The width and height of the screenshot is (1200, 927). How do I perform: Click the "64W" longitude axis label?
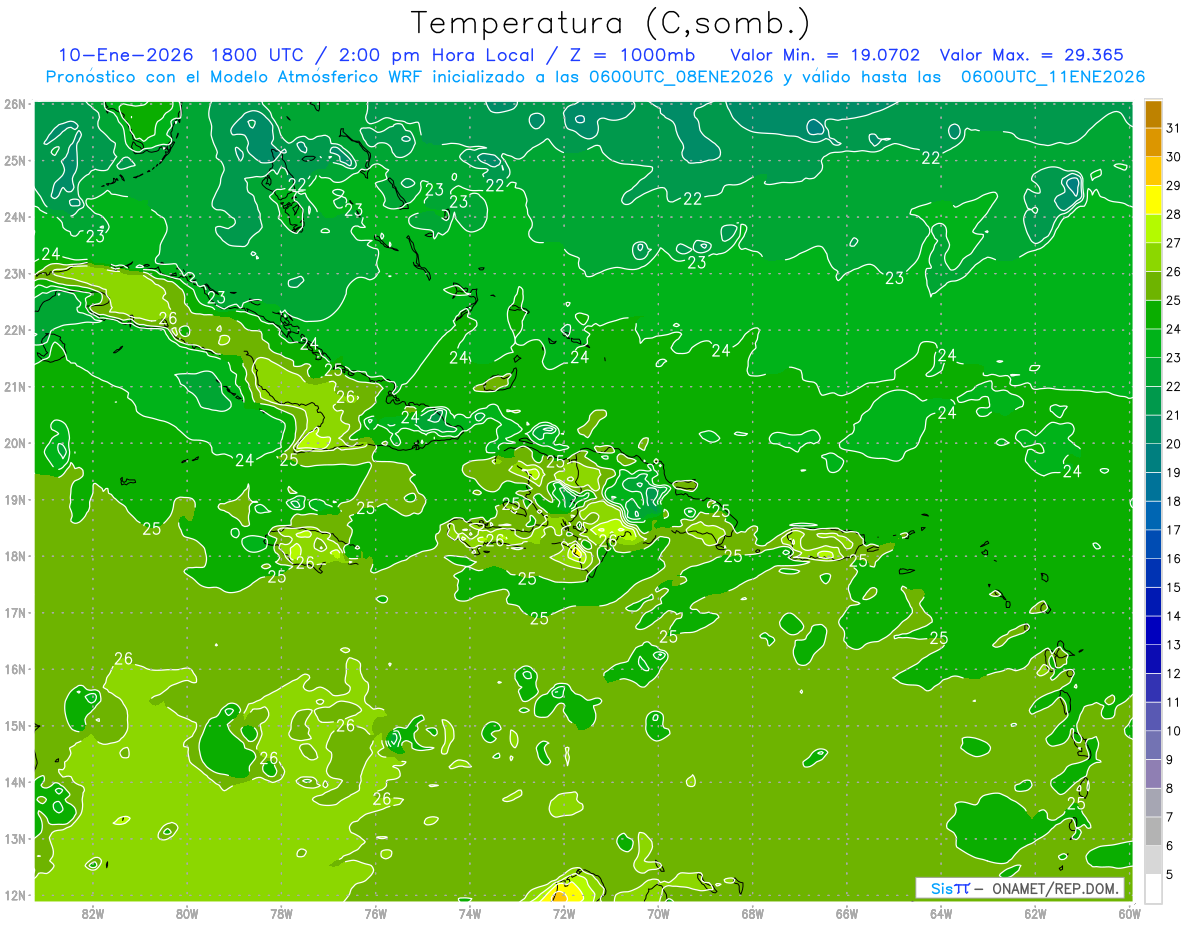(x=941, y=912)
